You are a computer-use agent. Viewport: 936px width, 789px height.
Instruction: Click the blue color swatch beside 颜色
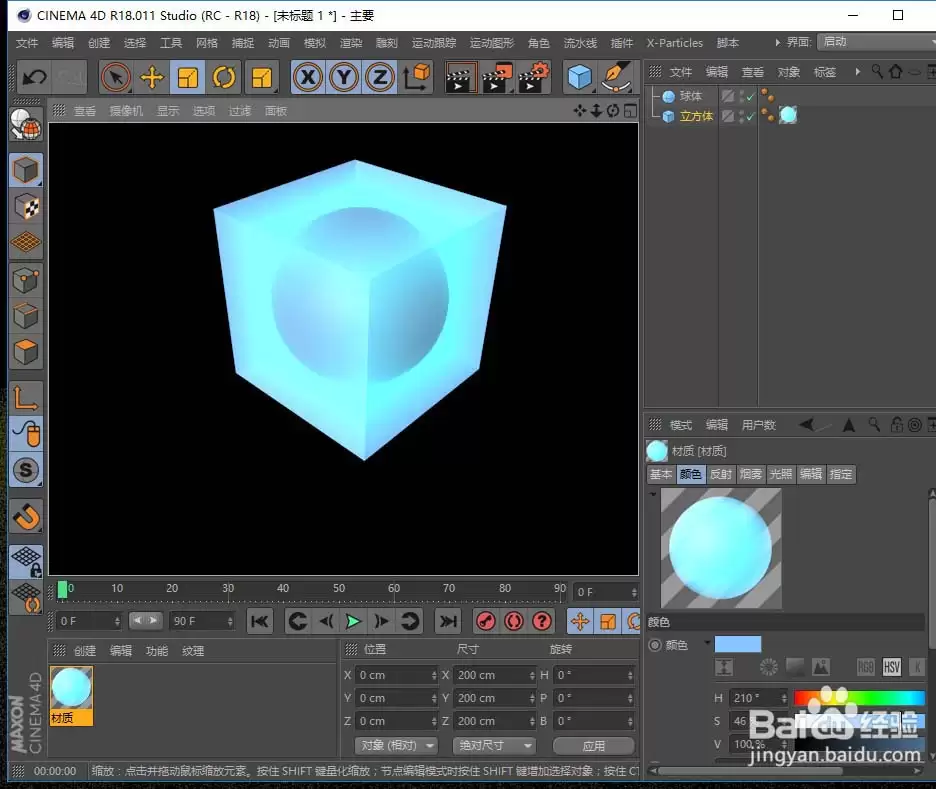tap(738, 644)
